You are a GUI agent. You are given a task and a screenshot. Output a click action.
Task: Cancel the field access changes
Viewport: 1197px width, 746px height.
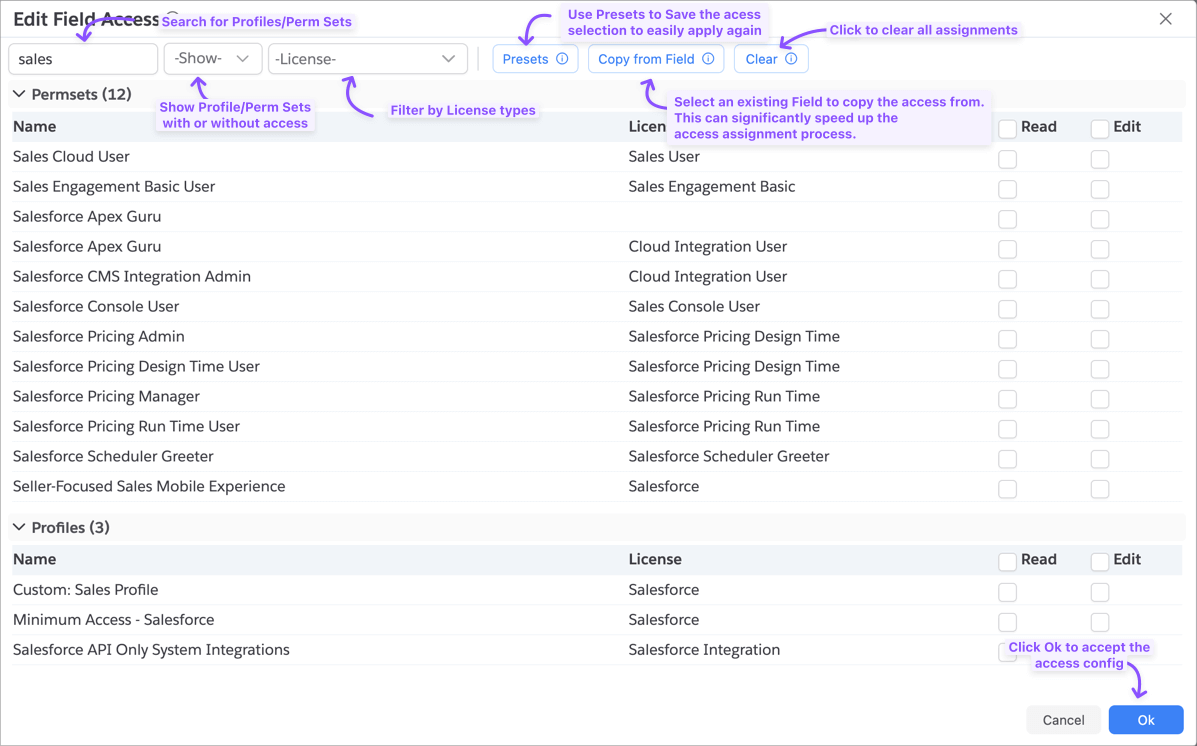point(1063,720)
